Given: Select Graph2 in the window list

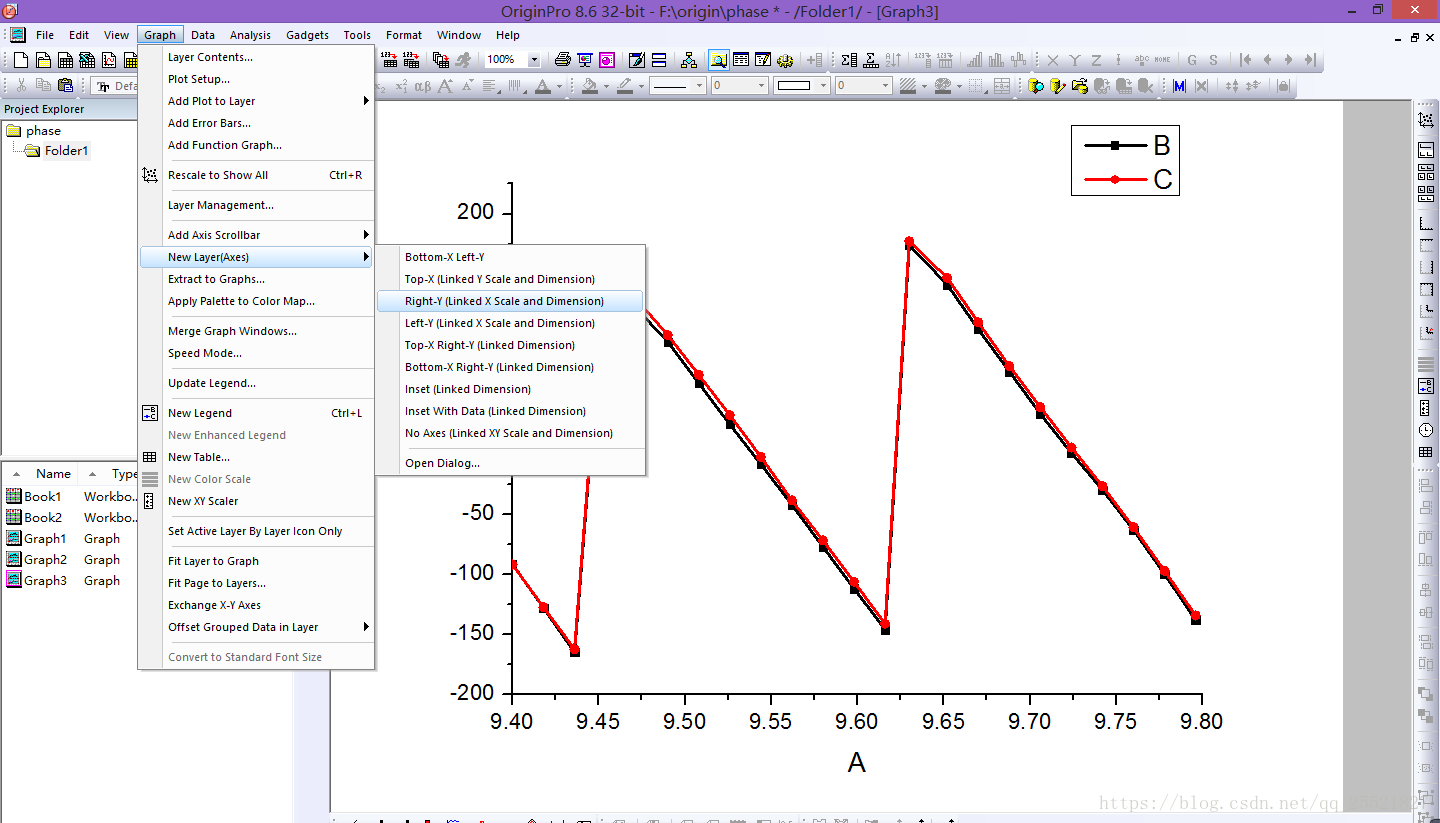Looking at the screenshot, I should click(46, 559).
